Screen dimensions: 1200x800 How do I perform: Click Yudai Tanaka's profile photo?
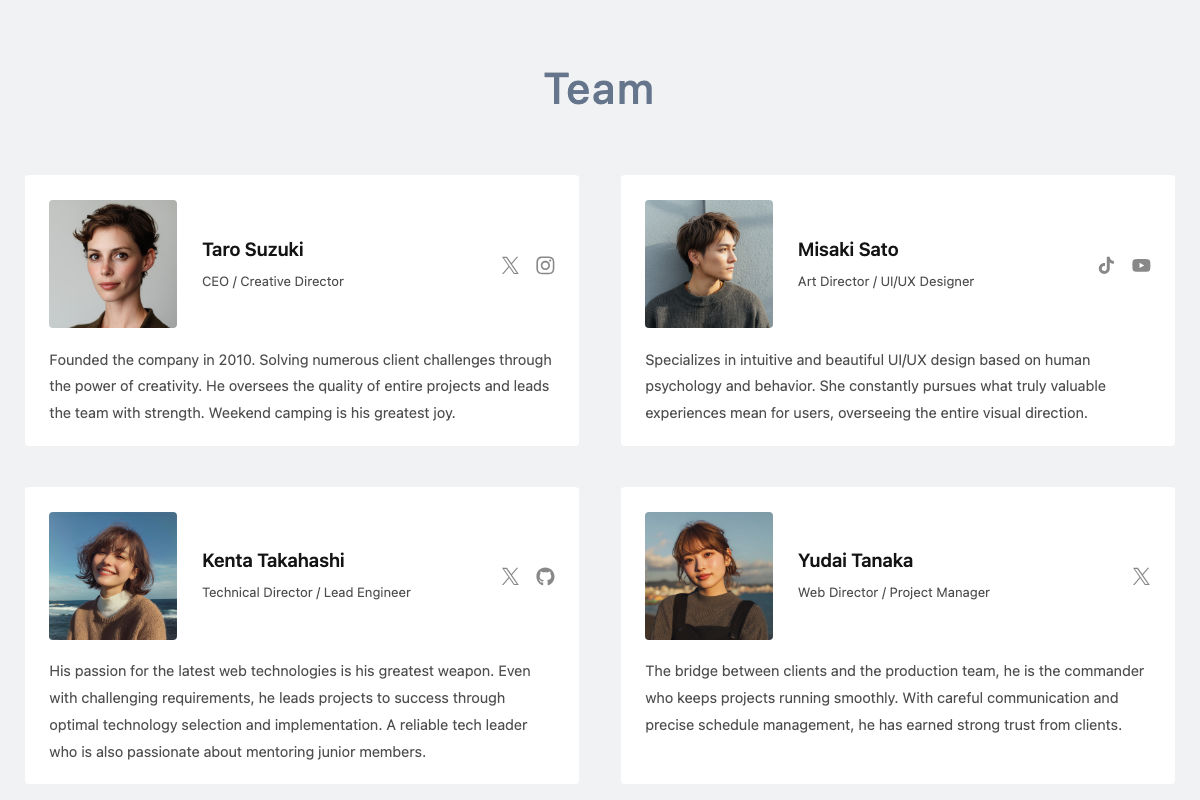click(x=709, y=576)
